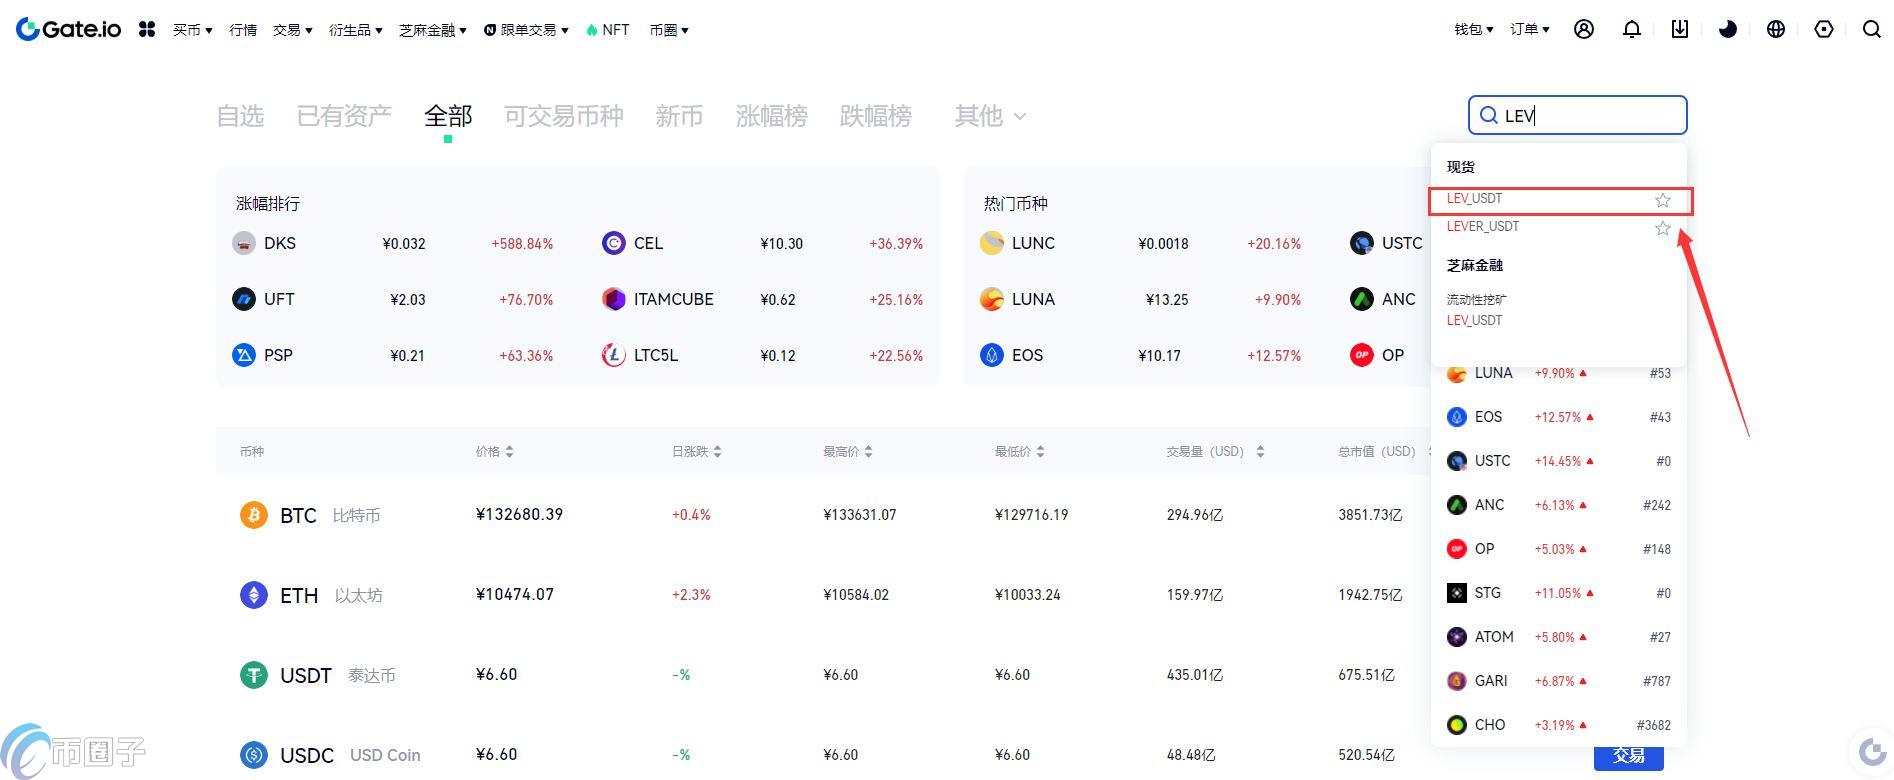
Task: Open the Gate.io home logo
Action: click(68, 29)
